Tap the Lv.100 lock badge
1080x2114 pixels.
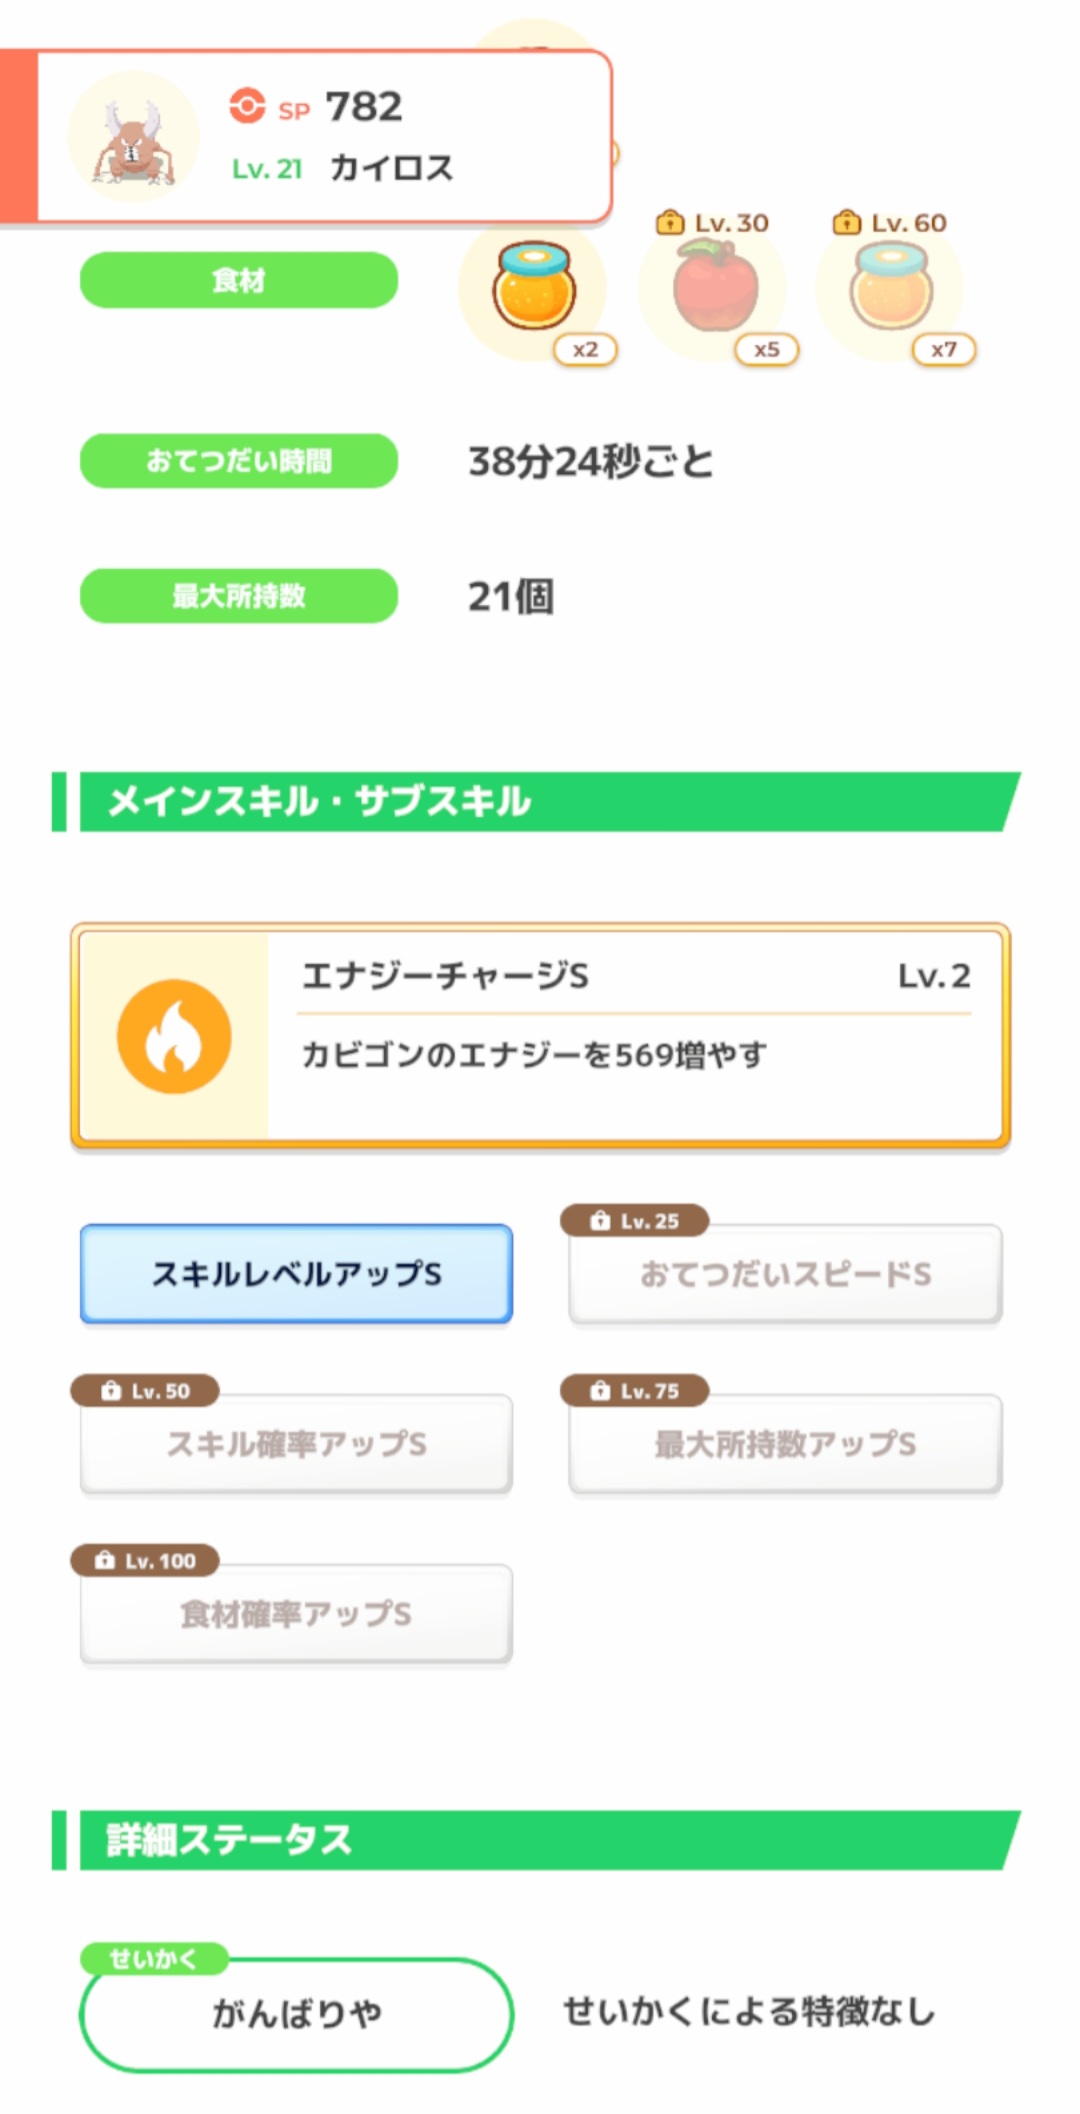point(145,1561)
